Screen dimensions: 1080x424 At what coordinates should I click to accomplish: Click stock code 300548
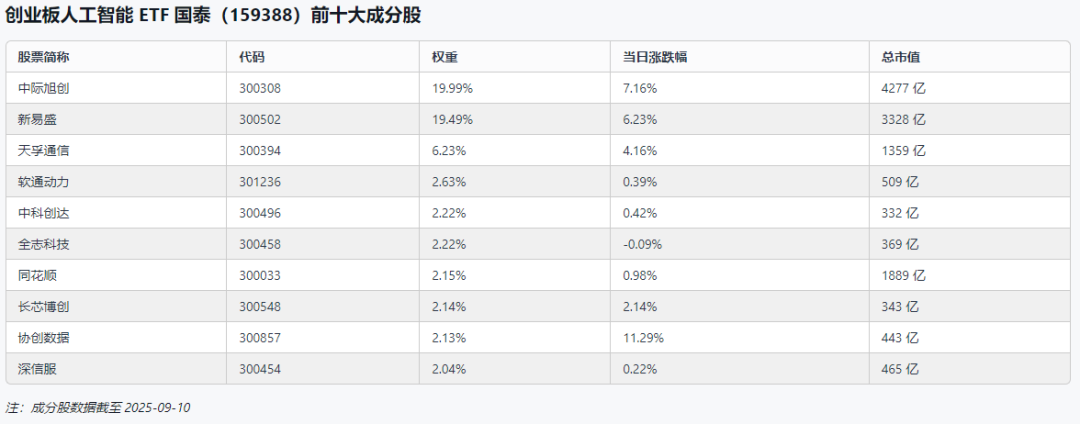click(260, 306)
